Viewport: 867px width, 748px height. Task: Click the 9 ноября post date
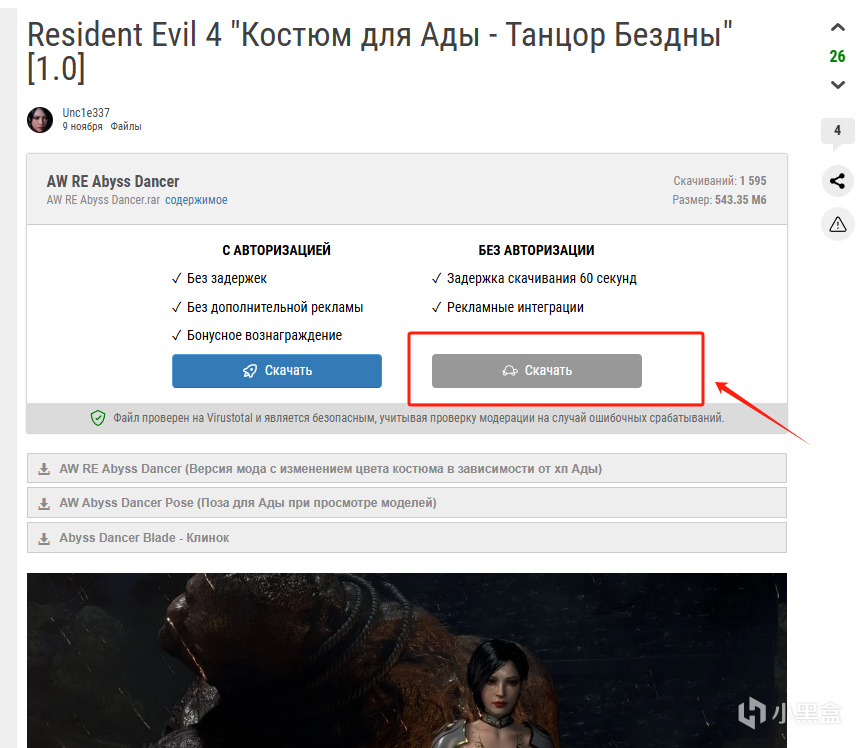coord(82,127)
